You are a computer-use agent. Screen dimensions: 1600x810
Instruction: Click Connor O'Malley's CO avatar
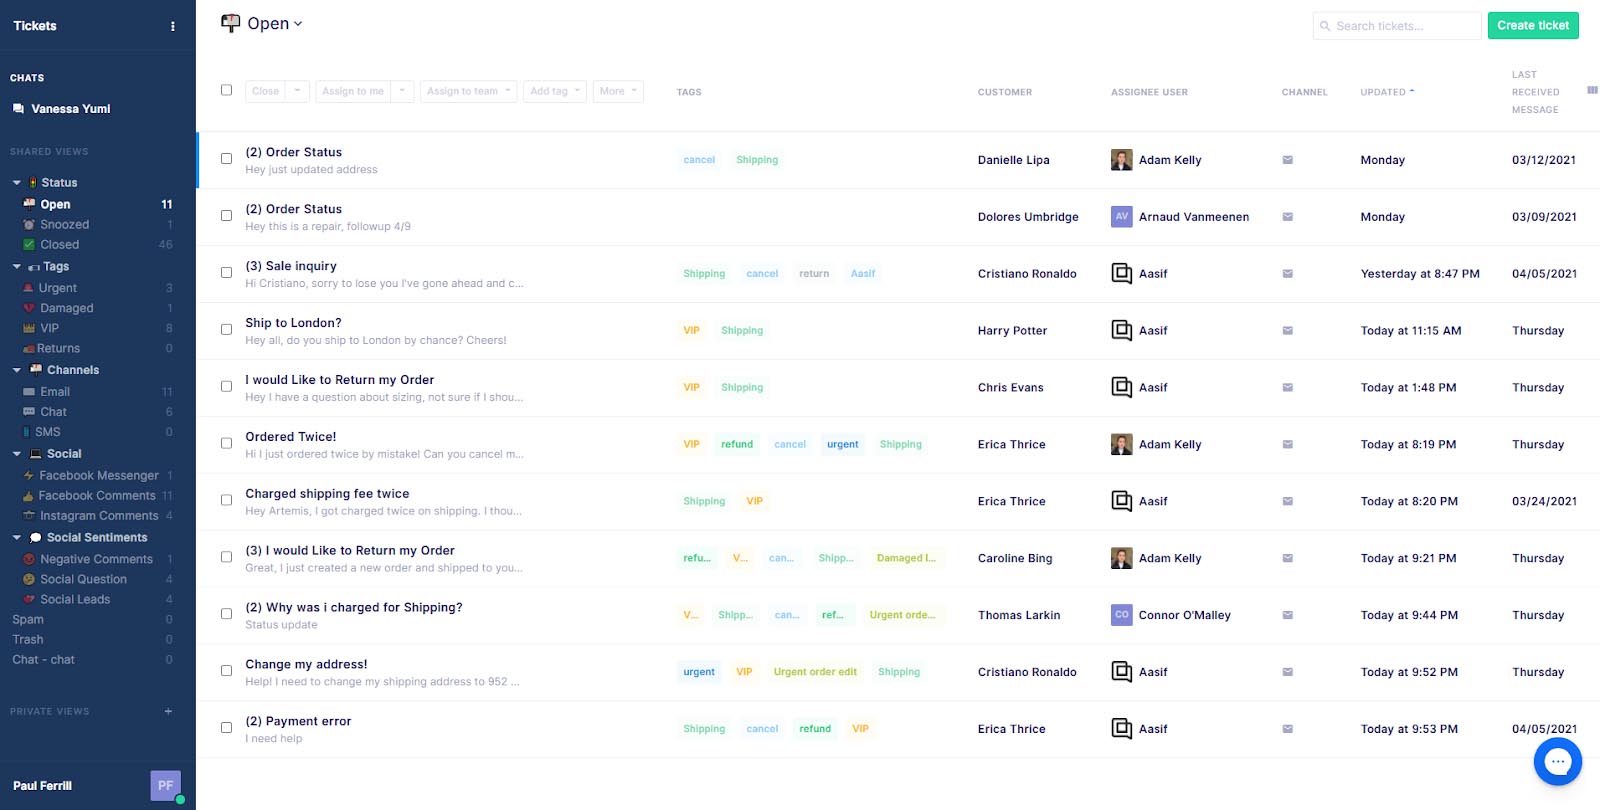[1122, 615]
